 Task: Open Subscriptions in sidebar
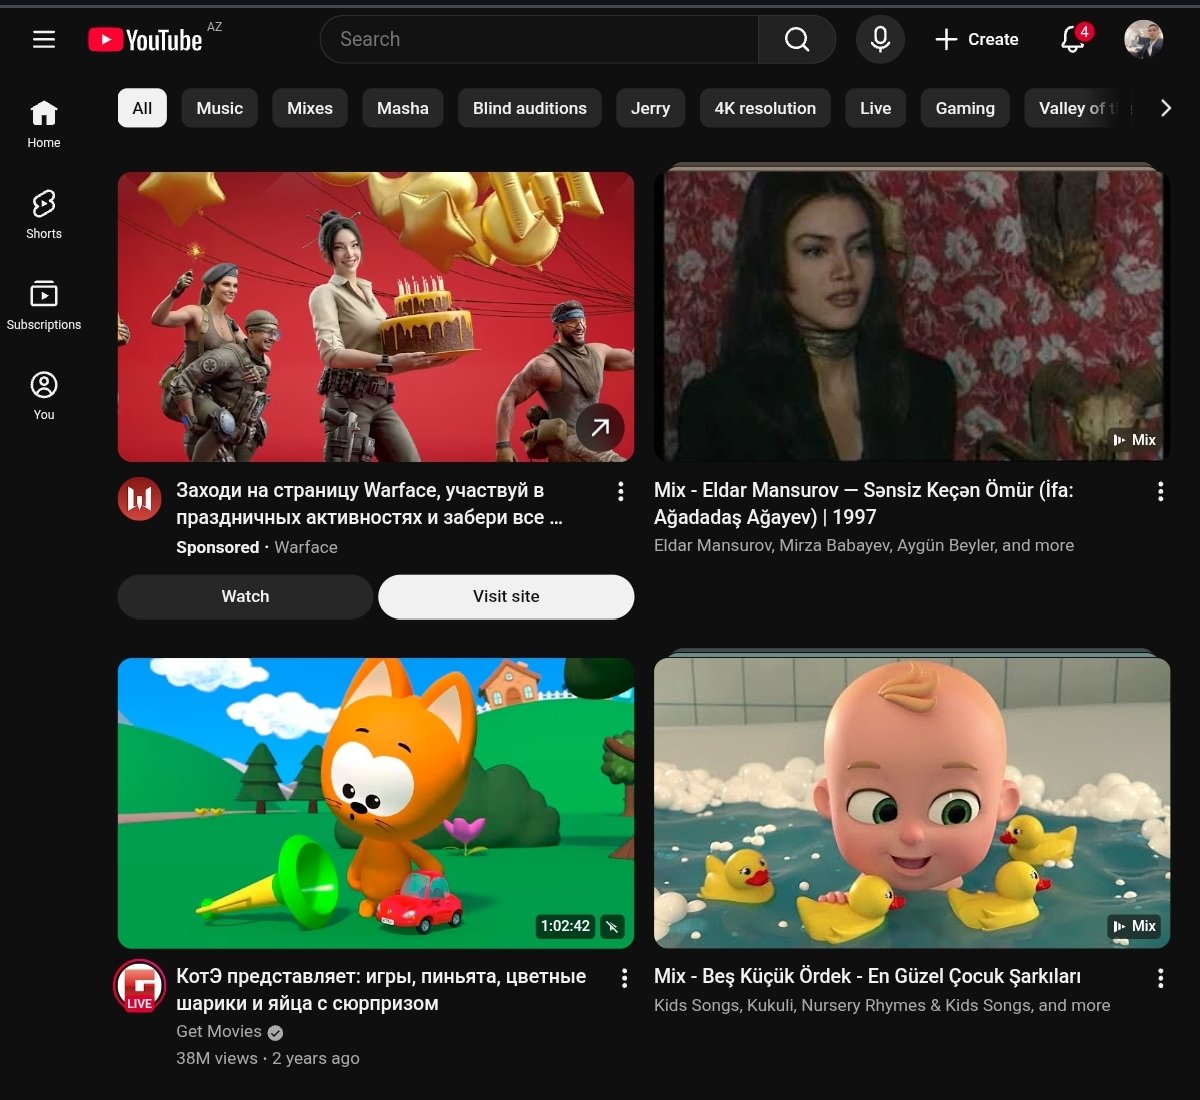click(x=44, y=305)
